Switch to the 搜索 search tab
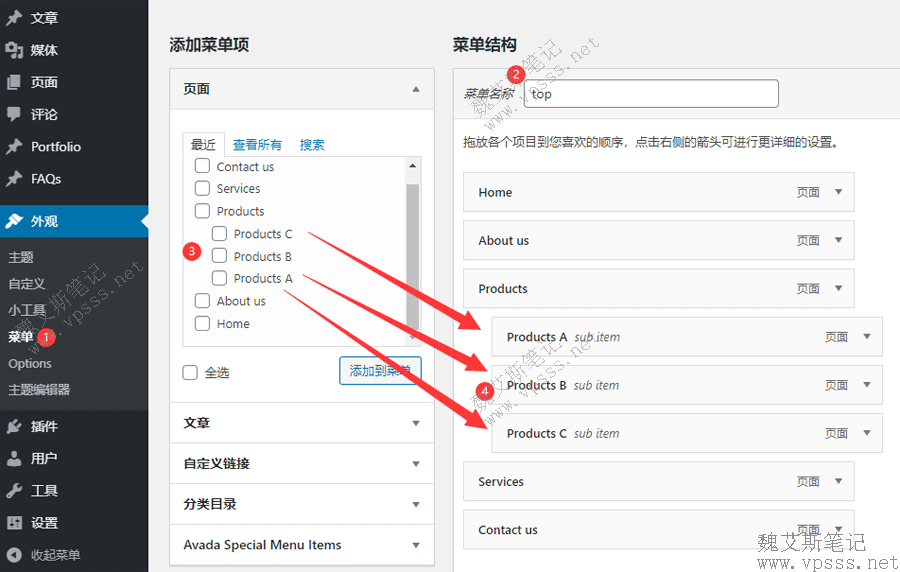The image size is (900, 572). (x=312, y=145)
